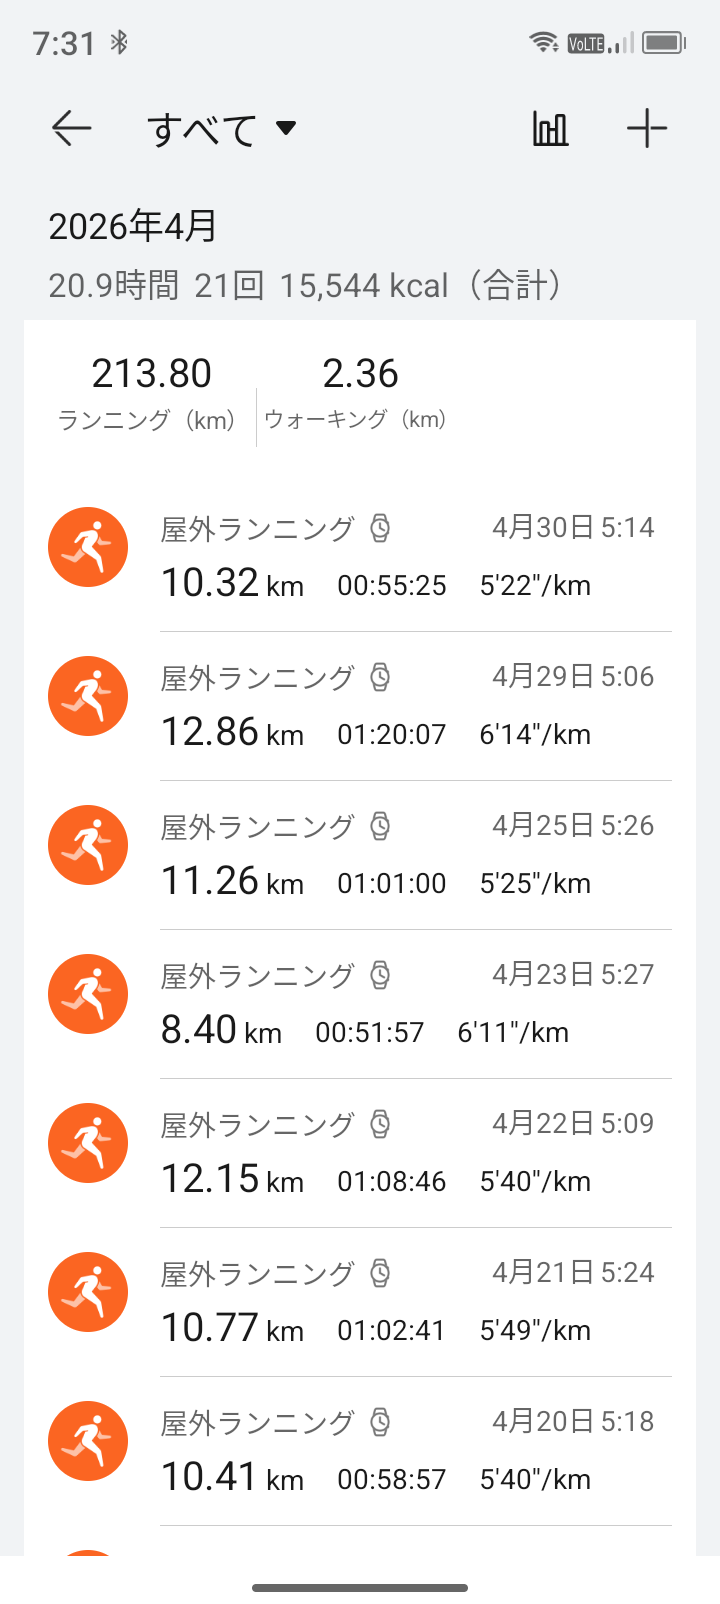Tap the 213.80 running distance total
This screenshot has width=720, height=1604.
[151, 375]
